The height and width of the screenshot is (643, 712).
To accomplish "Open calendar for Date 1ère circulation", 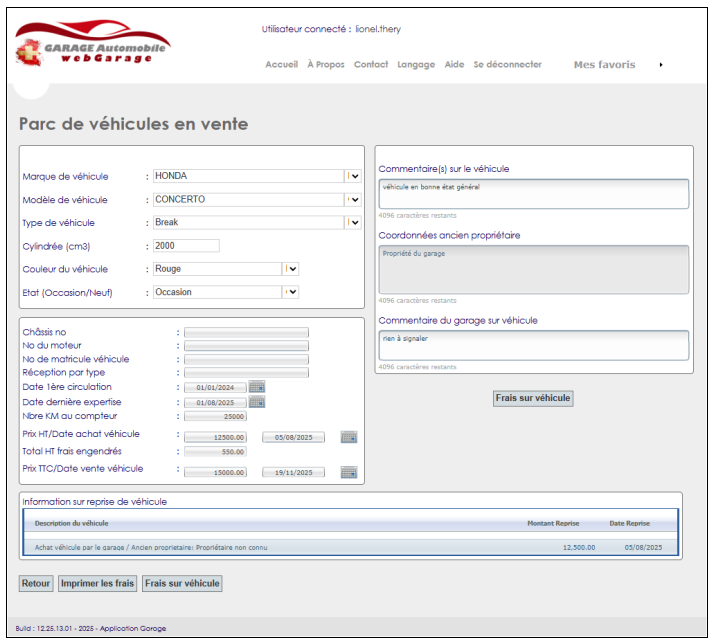I will 257,387.
